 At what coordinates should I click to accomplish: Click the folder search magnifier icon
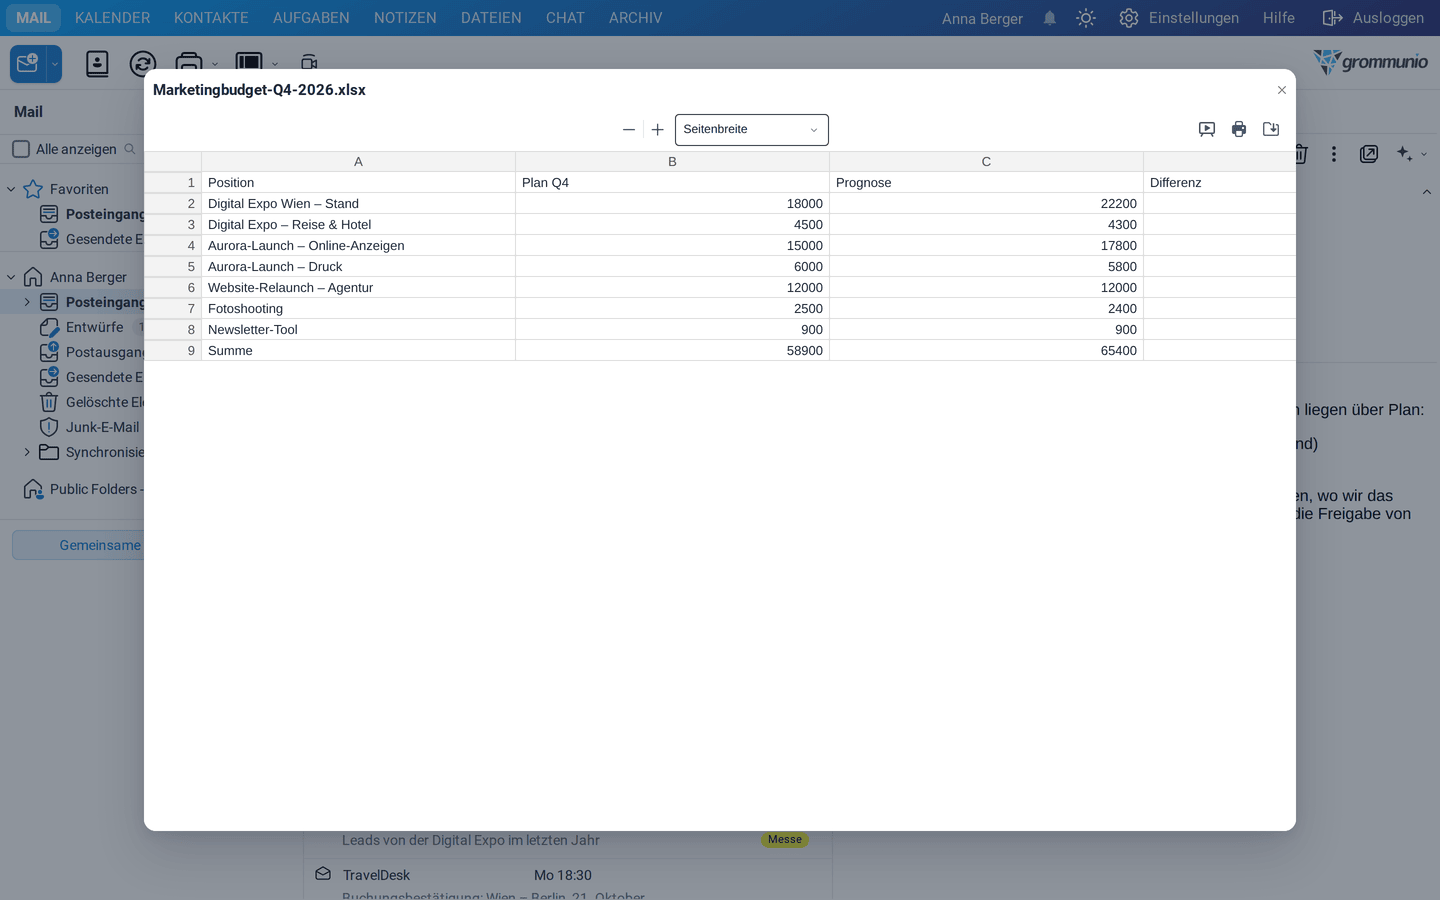point(130,149)
